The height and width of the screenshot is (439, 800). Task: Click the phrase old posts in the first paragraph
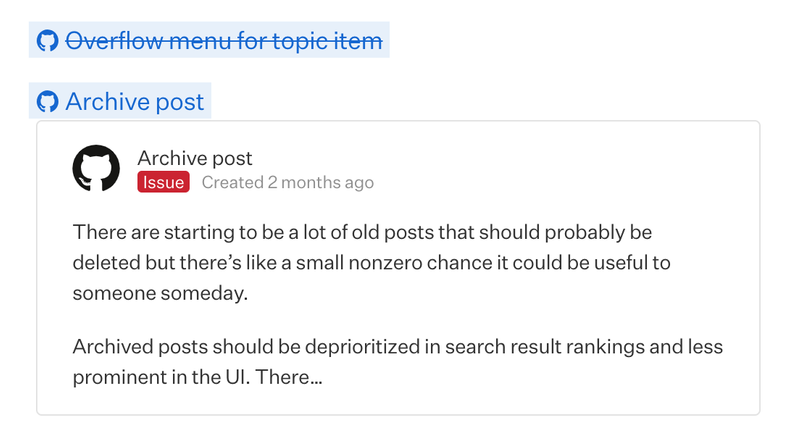[x=383, y=233]
